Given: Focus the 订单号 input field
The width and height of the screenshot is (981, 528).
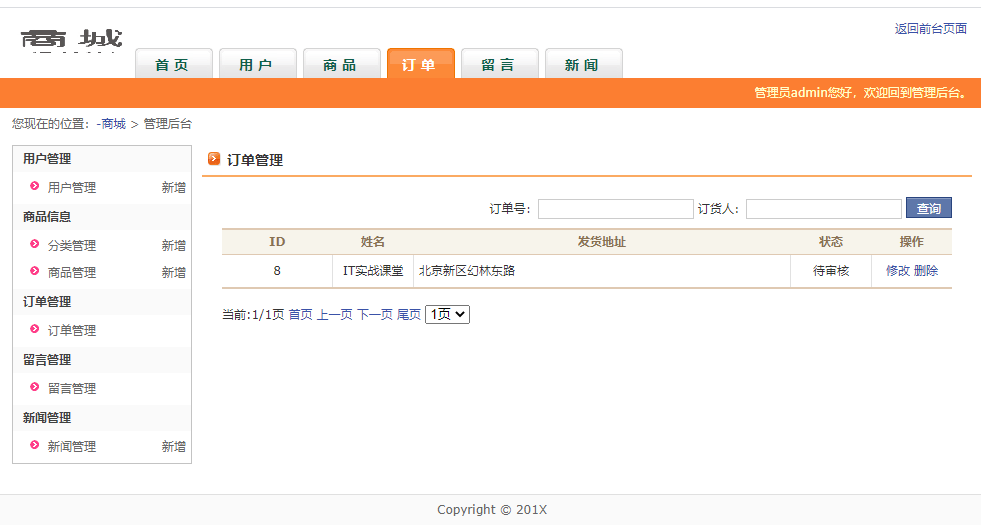Looking at the screenshot, I should tap(616, 209).
